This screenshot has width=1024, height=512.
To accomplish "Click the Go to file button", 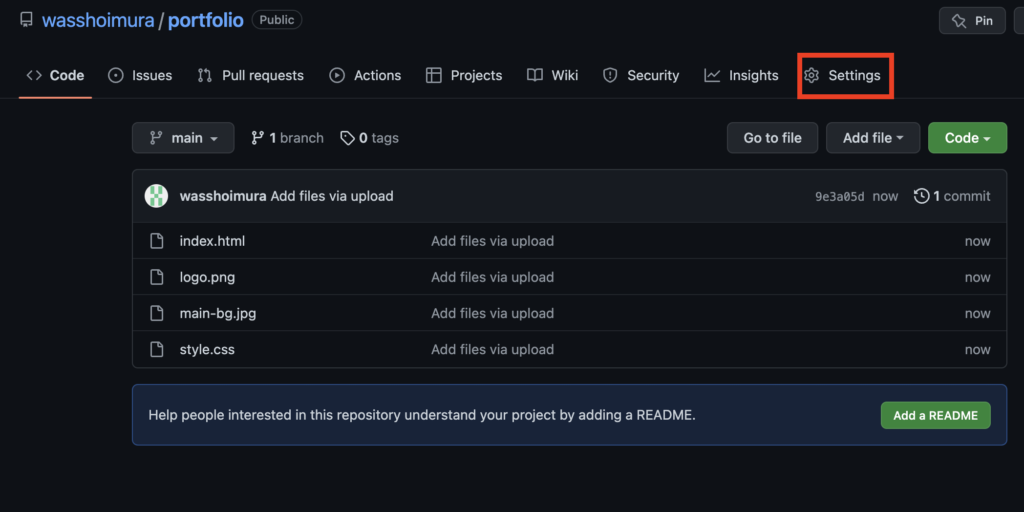I will pyautogui.click(x=773, y=138).
